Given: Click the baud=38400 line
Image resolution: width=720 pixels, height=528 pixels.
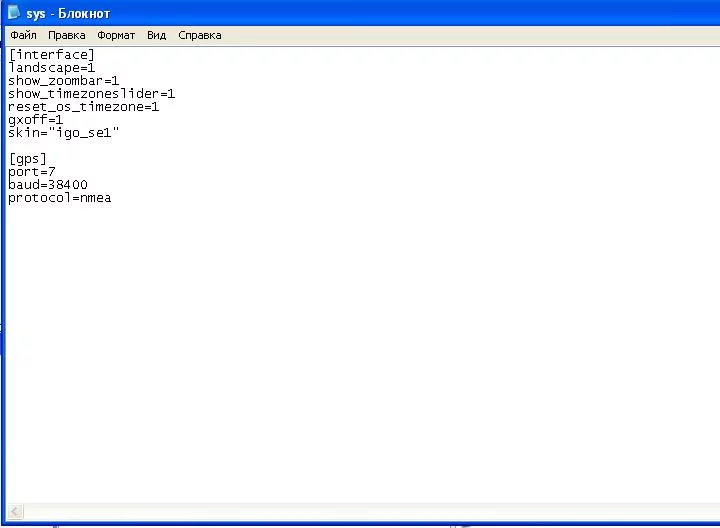Looking at the screenshot, I should coord(48,185).
